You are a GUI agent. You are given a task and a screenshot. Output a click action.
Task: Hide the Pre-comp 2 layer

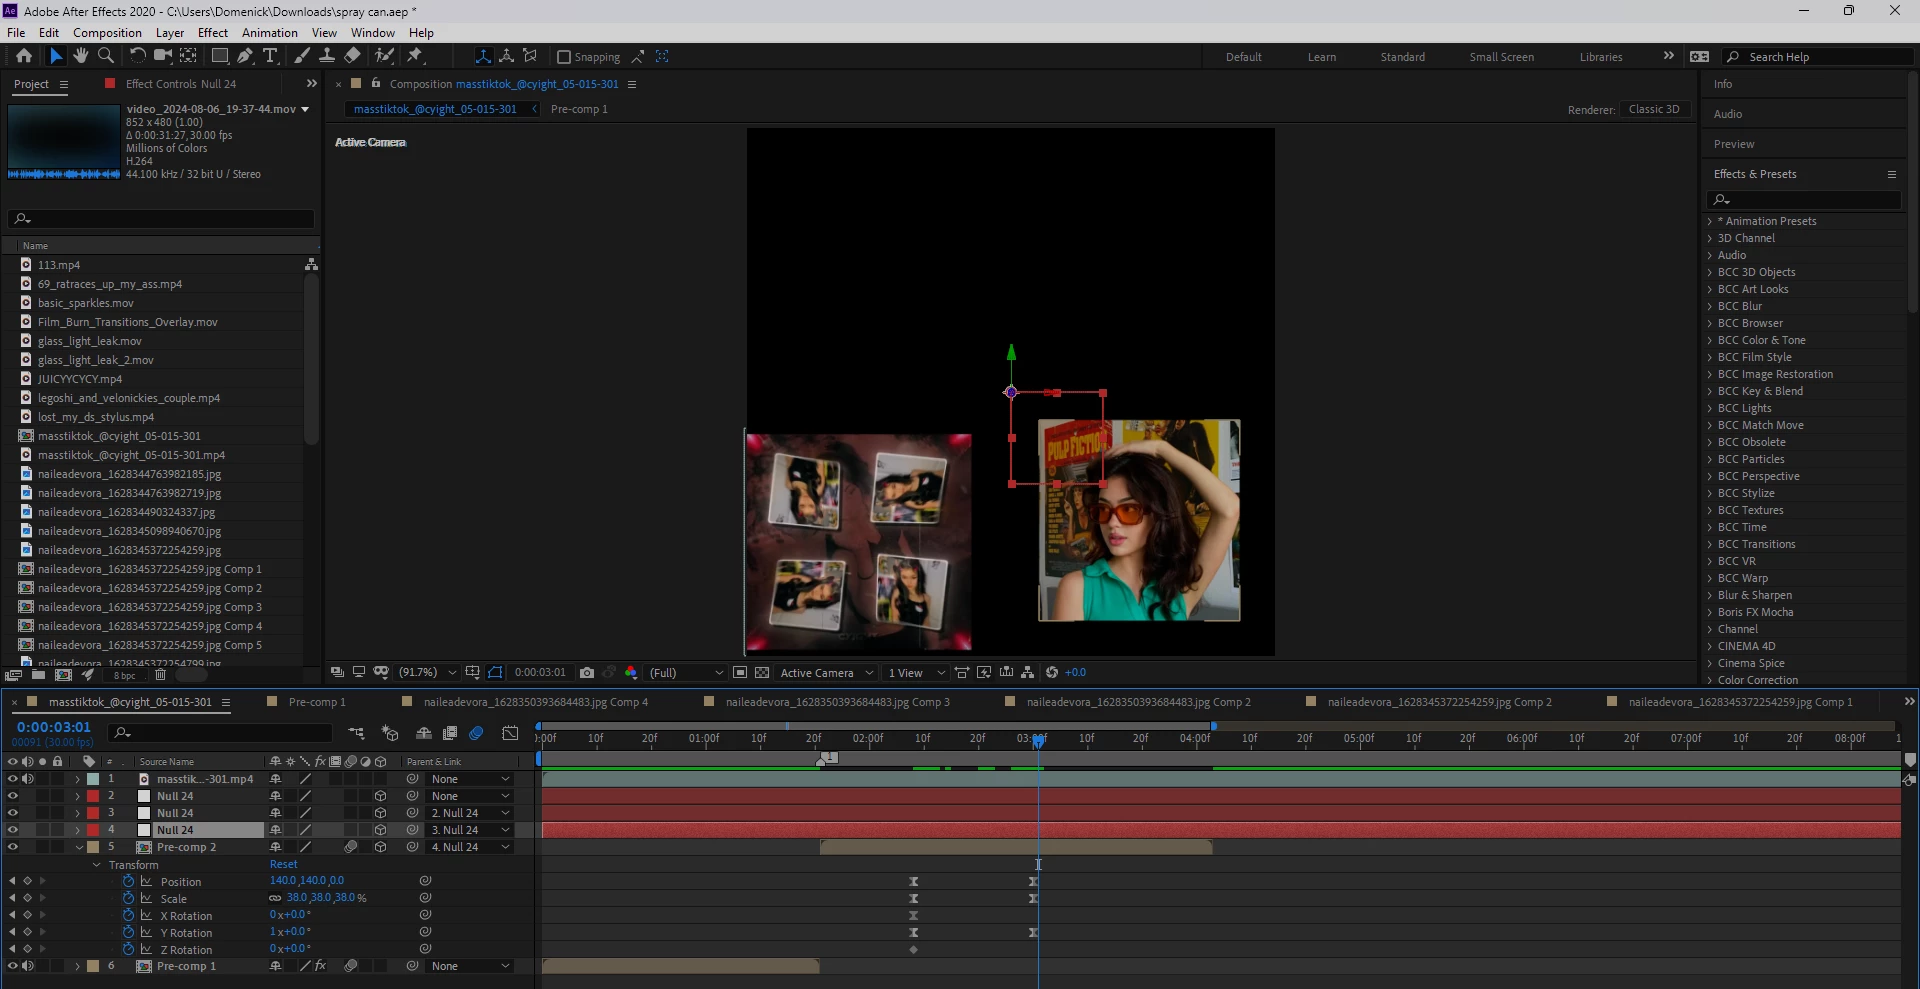click(x=13, y=848)
